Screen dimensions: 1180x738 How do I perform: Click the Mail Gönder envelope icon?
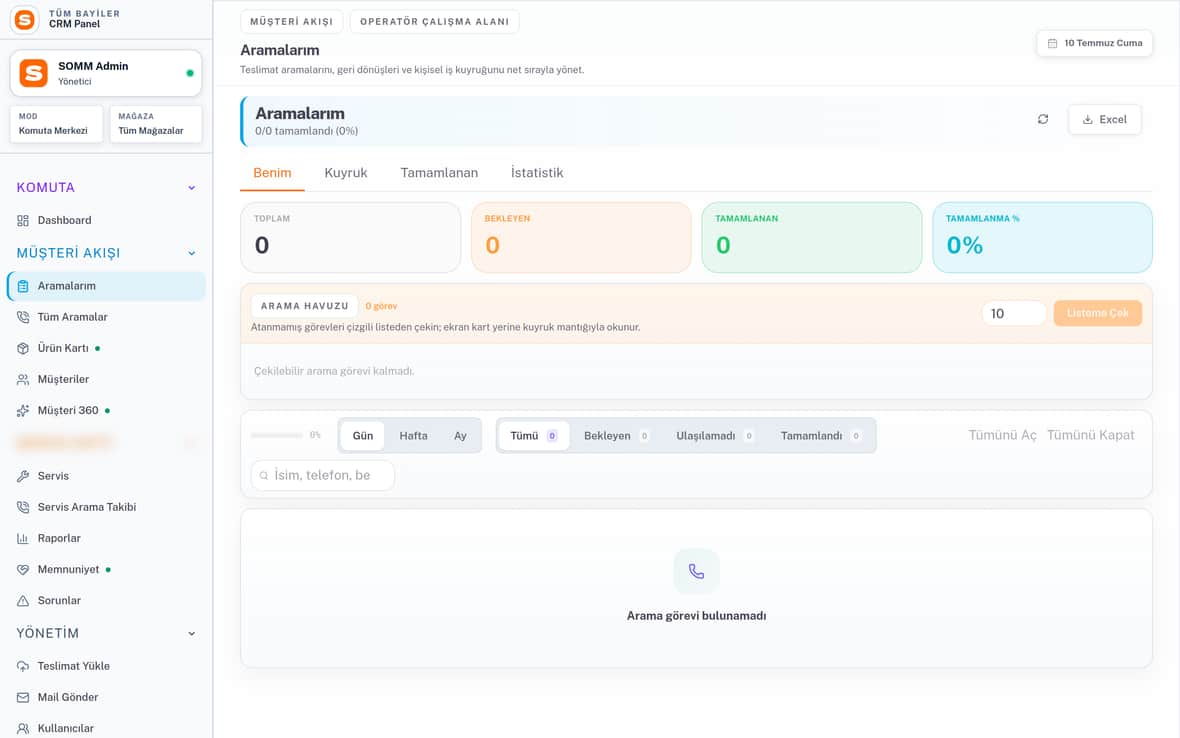pos(23,697)
